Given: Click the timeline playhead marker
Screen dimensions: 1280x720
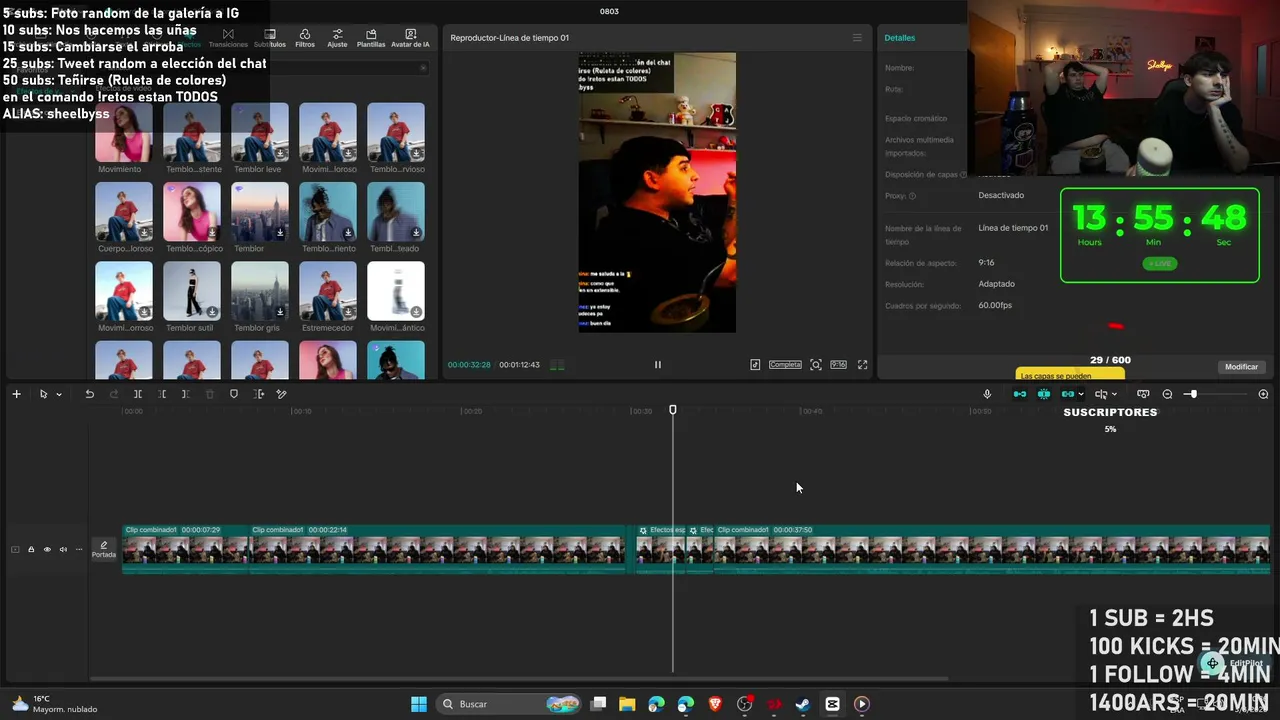Looking at the screenshot, I should coord(673,410).
